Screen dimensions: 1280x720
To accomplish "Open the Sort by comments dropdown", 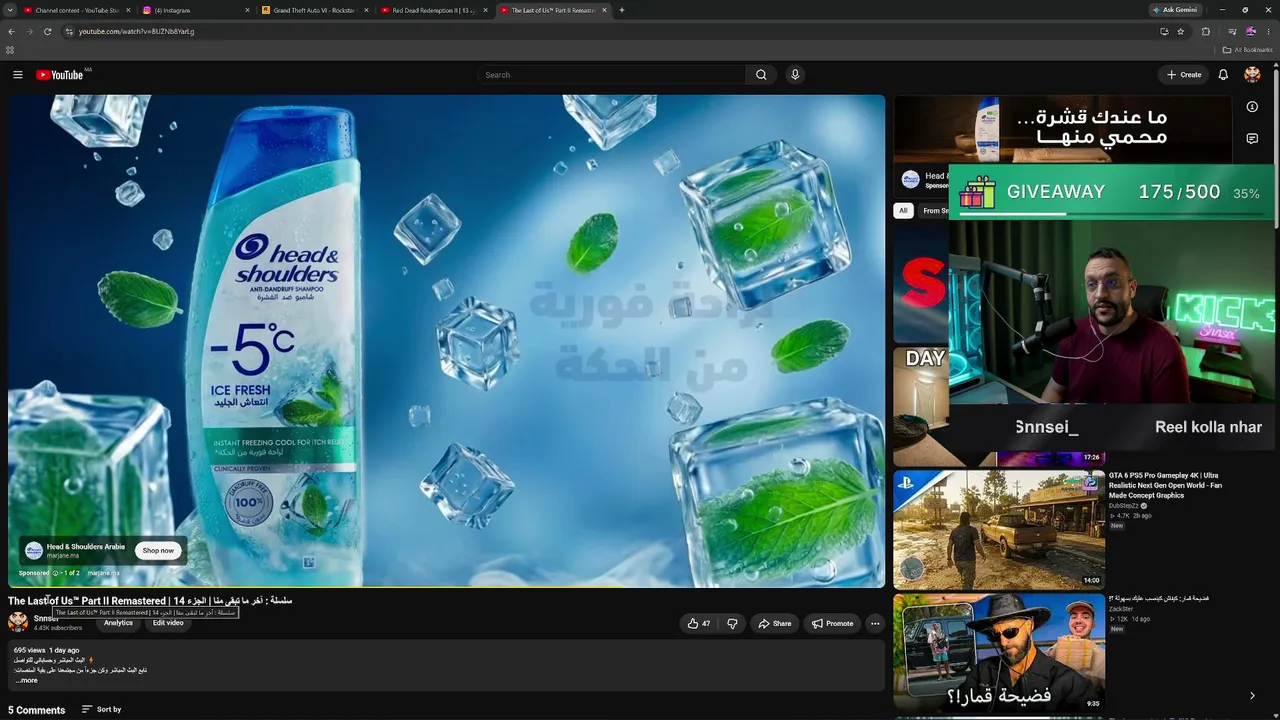I will tap(101, 710).
